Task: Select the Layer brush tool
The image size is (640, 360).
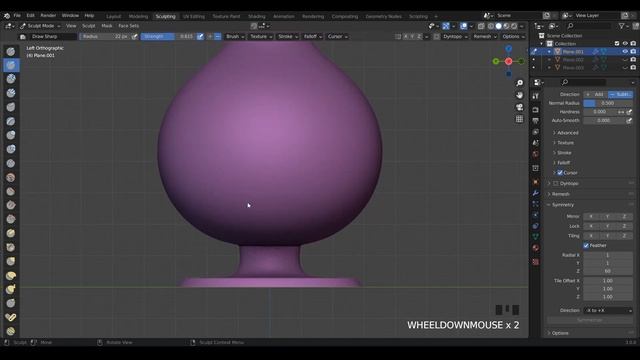Action: click(x=11, y=121)
